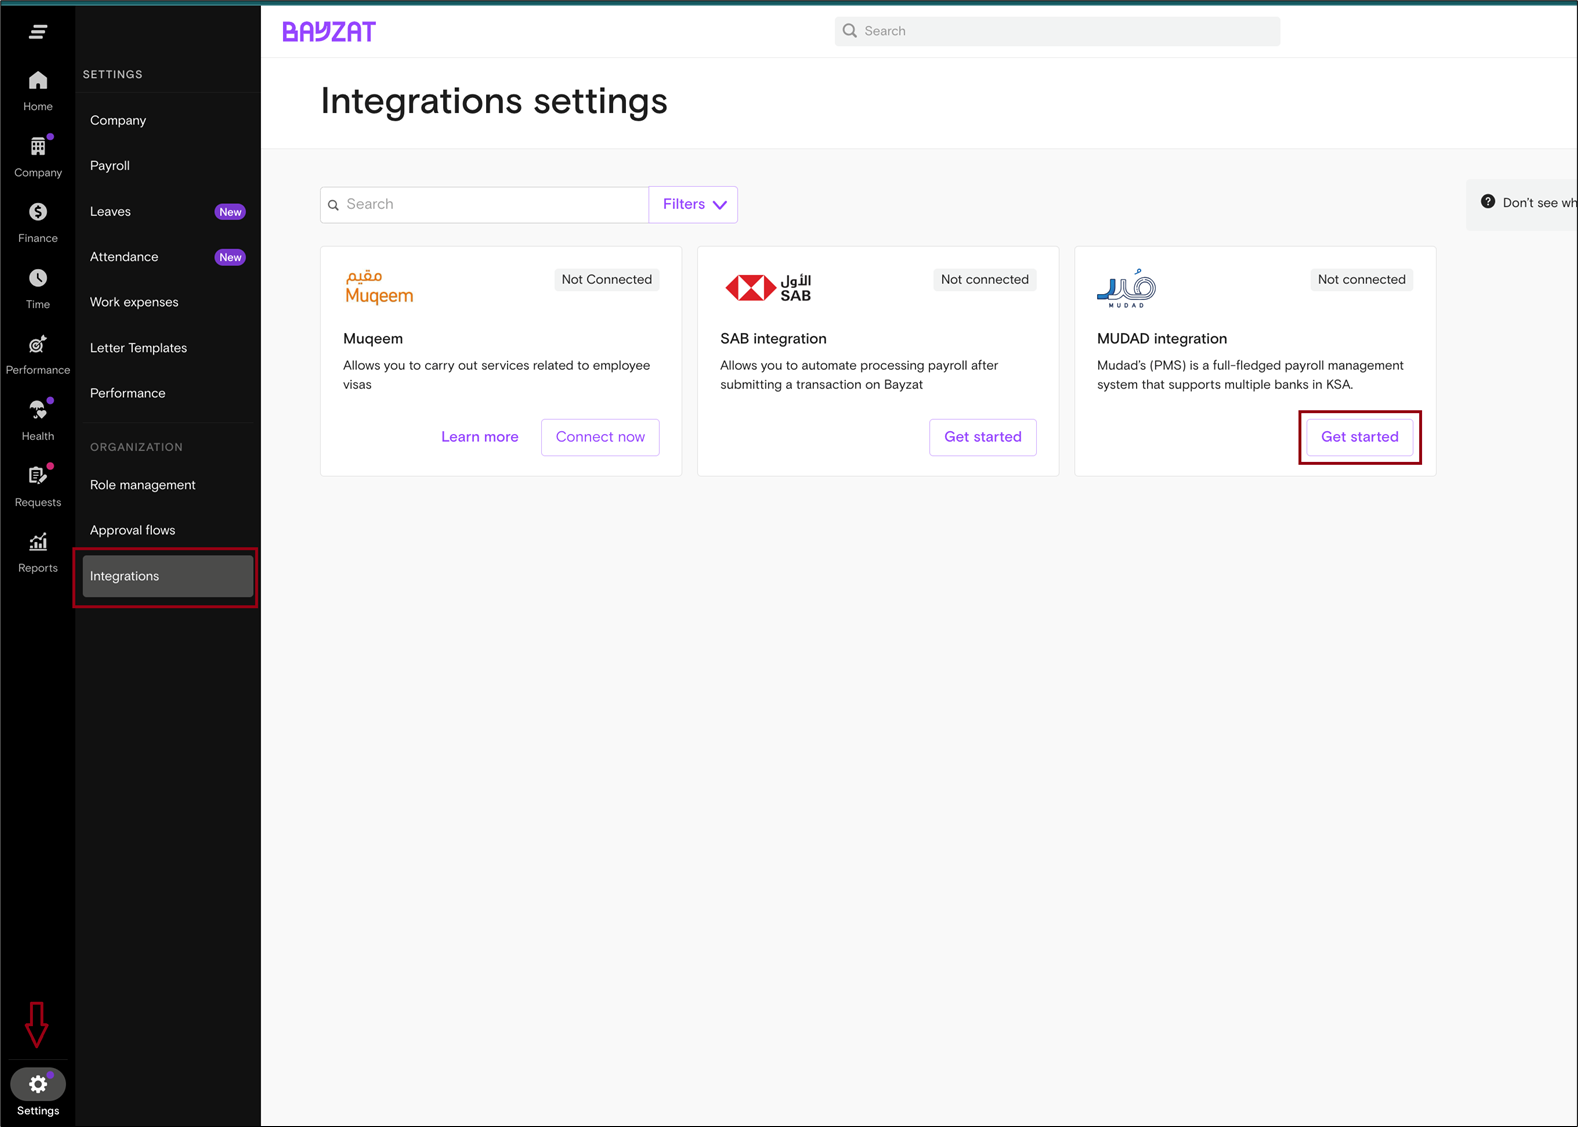Image resolution: width=1578 pixels, height=1127 pixels.
Task: Click the Muqeem logo
Action: click(x=379, y=287)
